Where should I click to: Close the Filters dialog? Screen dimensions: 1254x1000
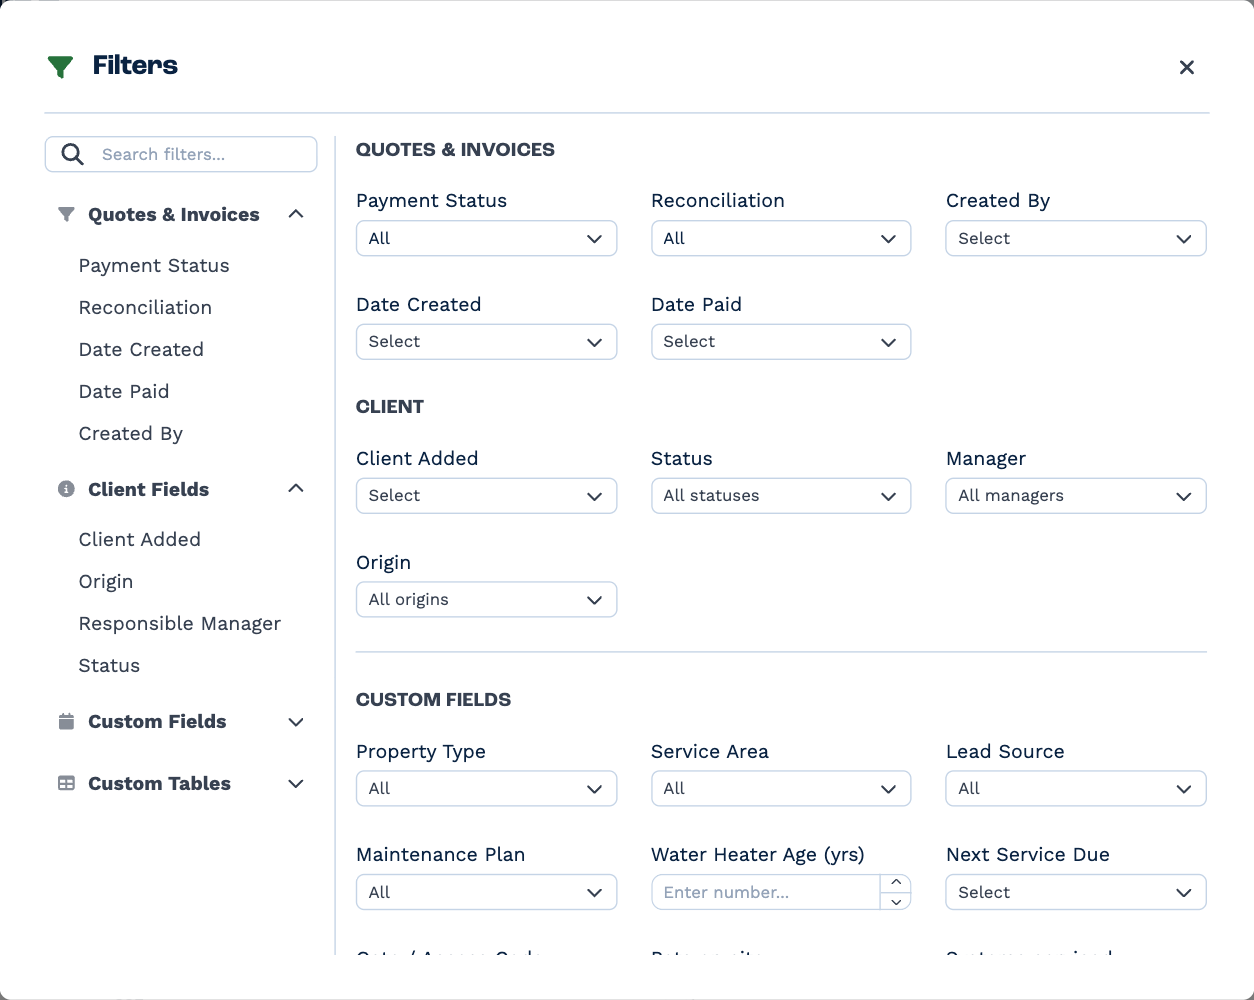click(x=1187, y=67)
